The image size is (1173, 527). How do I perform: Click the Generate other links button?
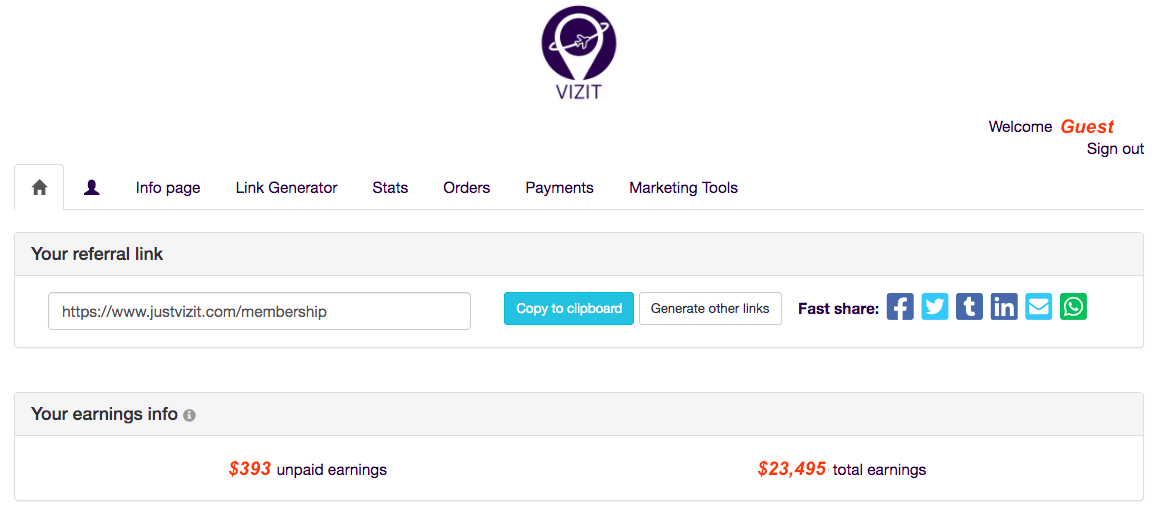(710, 309)
